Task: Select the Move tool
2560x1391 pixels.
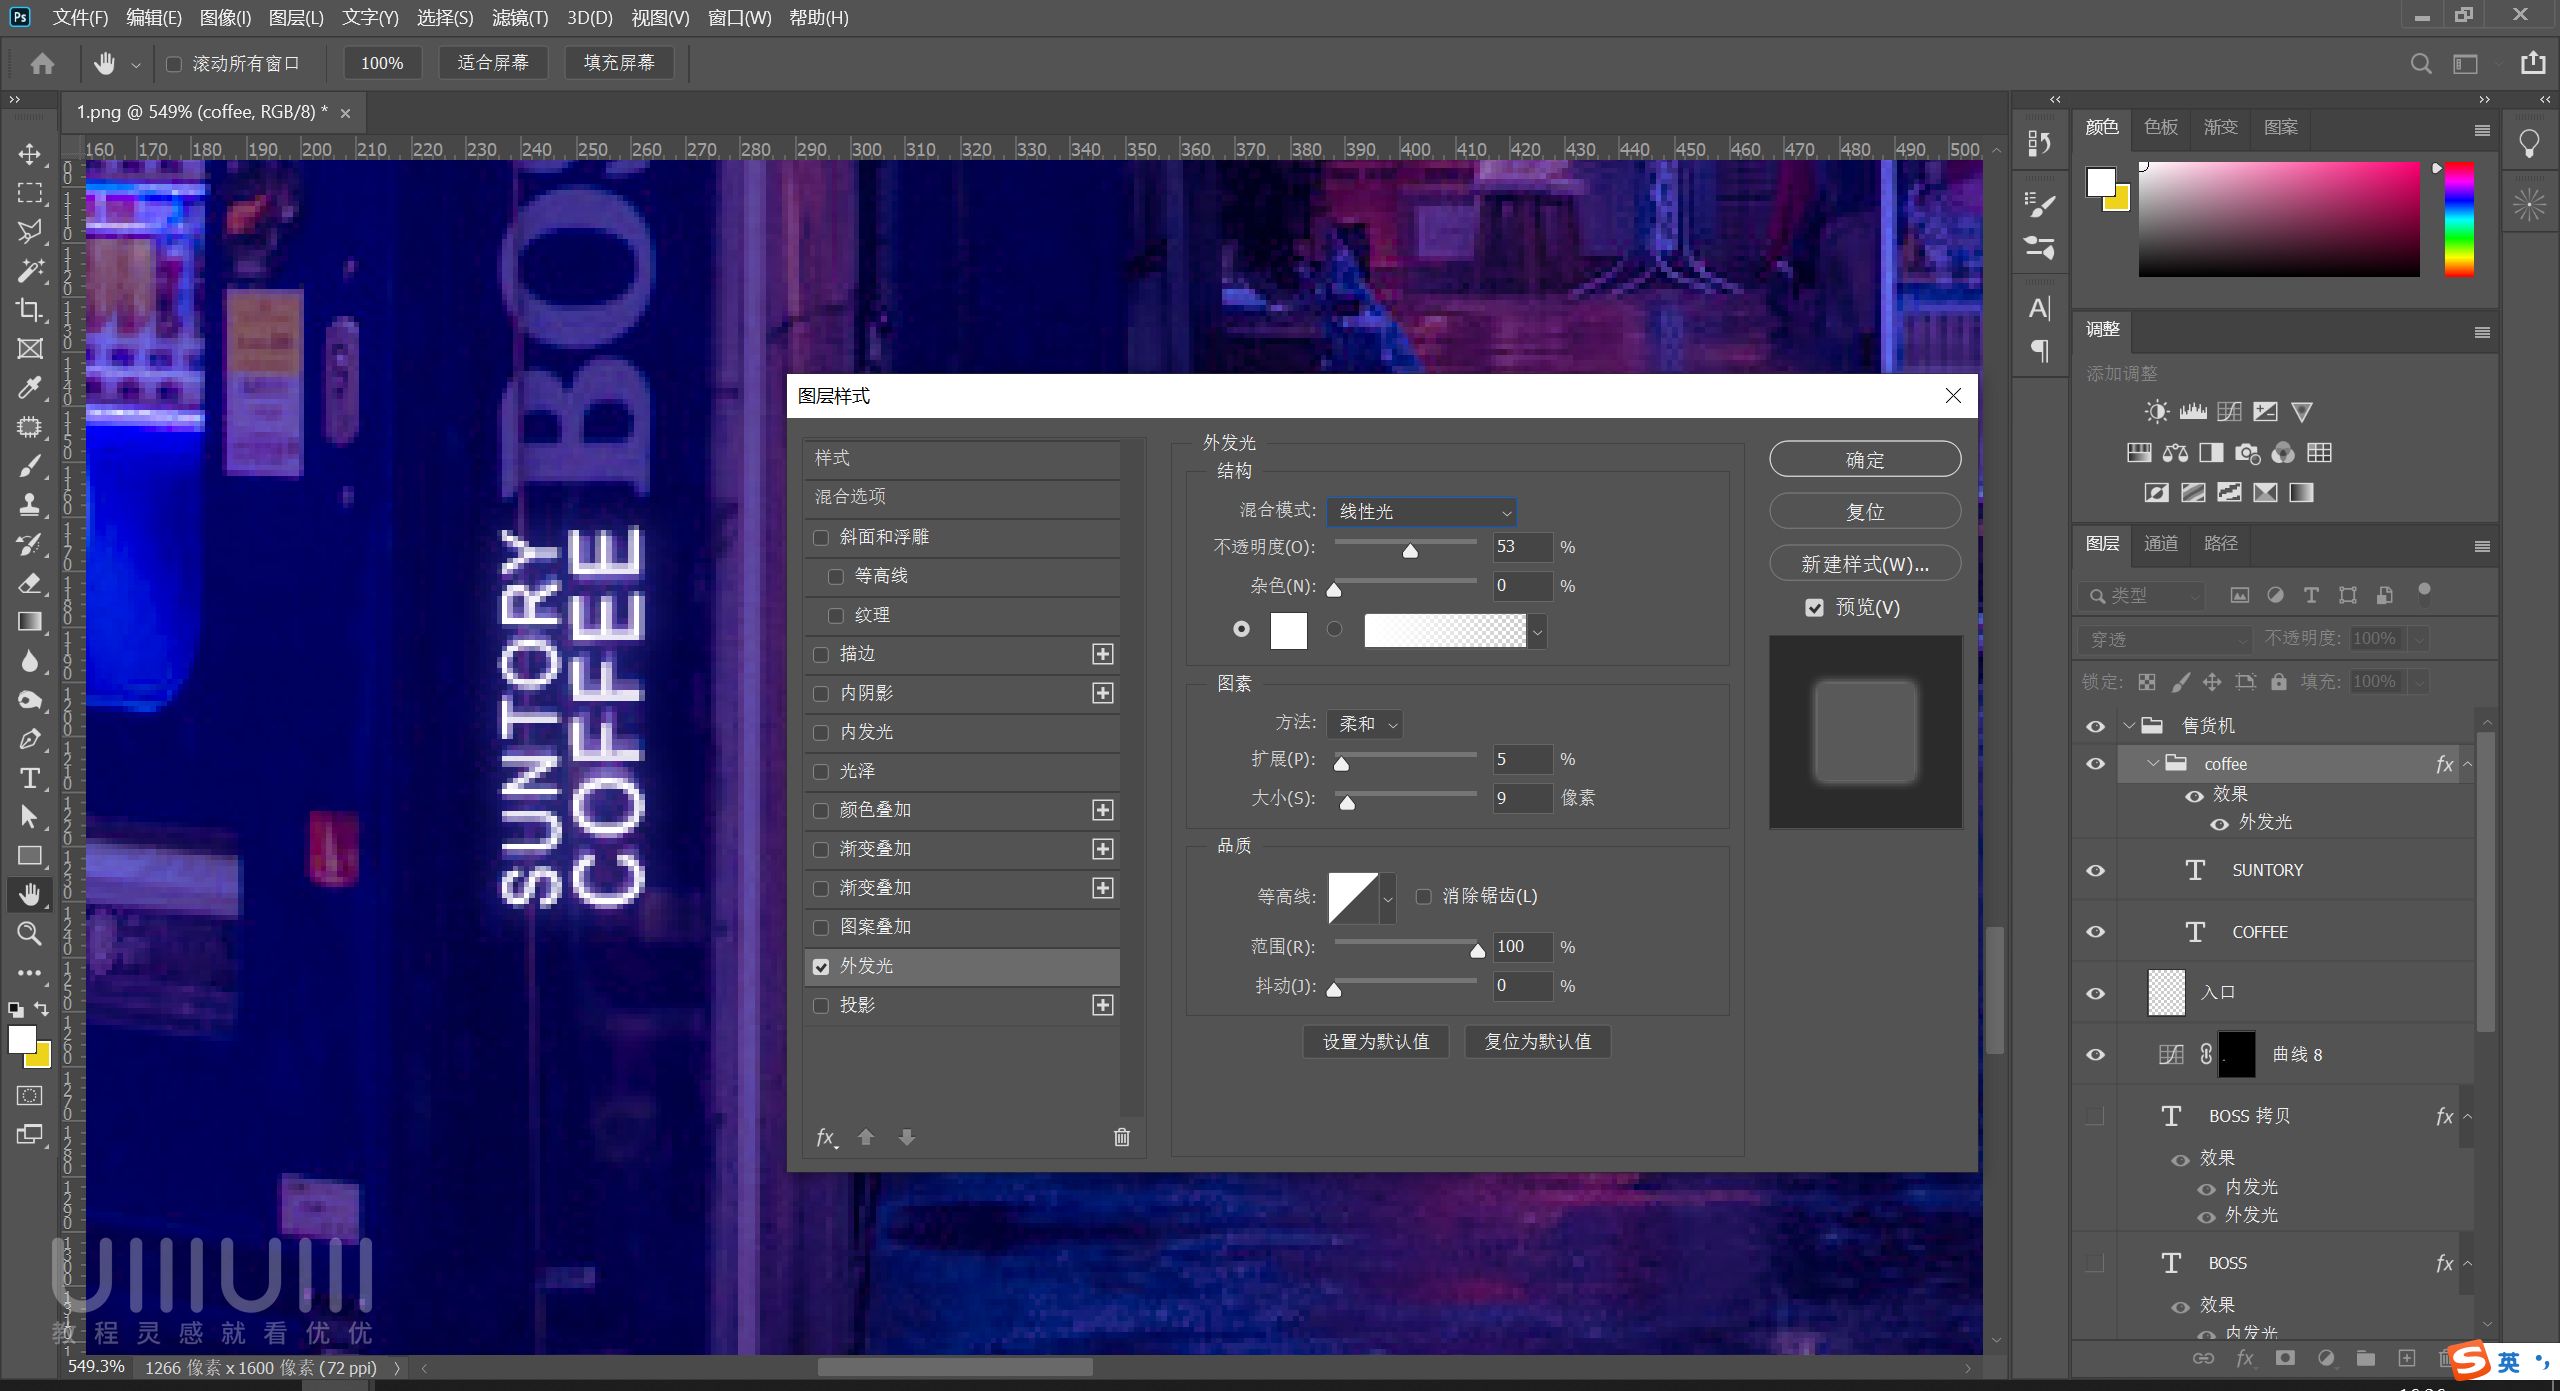Action: pos(30,154)
